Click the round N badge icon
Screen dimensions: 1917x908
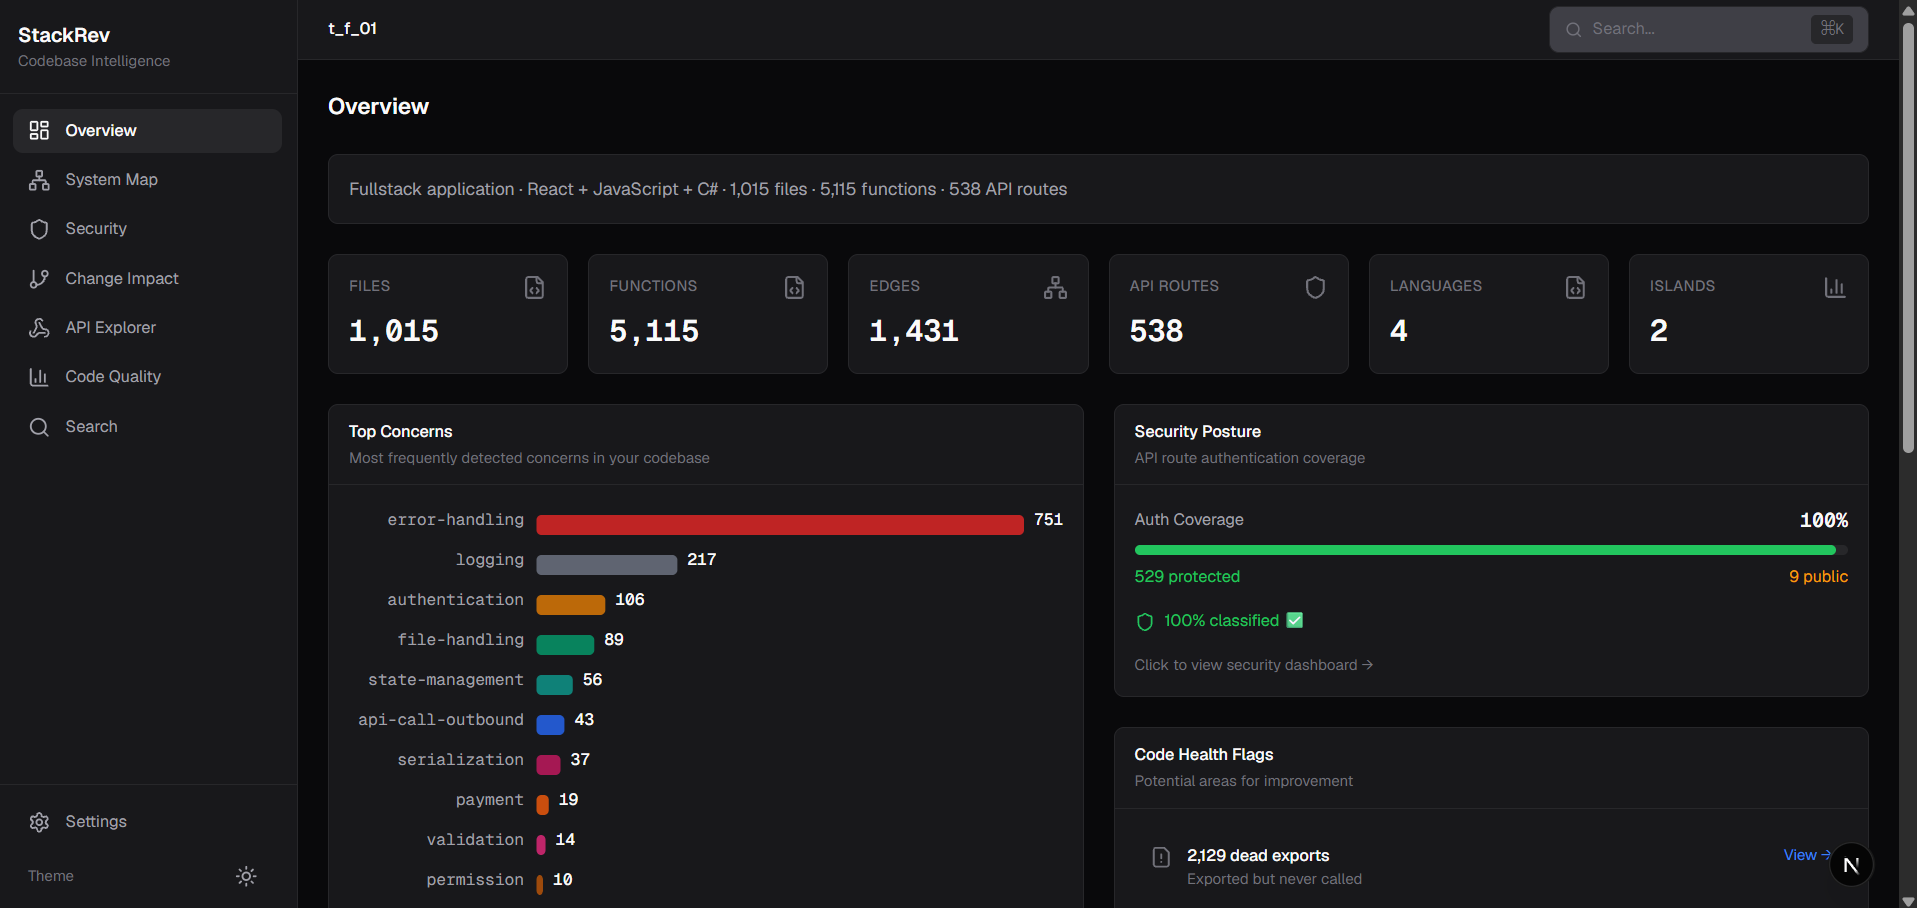click(1851, 865)
